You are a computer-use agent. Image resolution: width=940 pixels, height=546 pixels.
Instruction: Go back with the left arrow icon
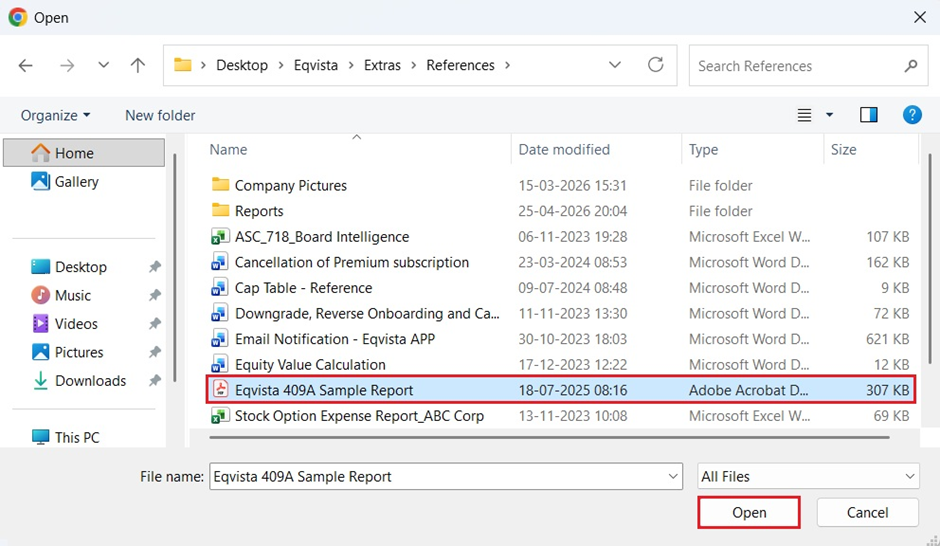click(x=25, y=65)
